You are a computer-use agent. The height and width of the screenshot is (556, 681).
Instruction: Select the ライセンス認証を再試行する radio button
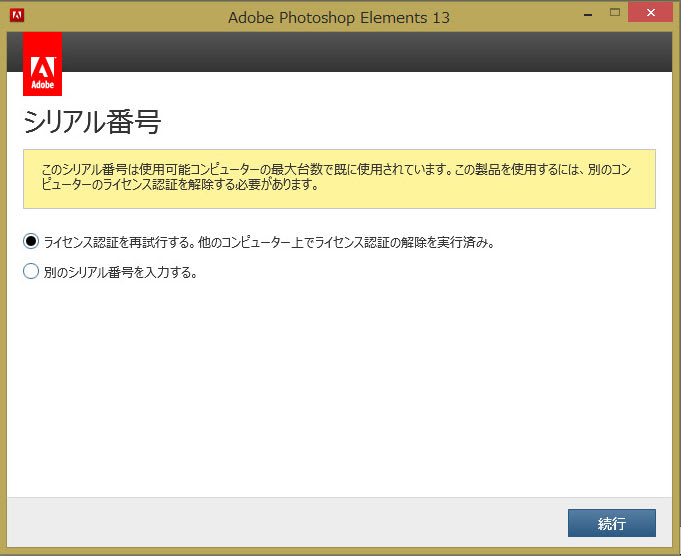click(31, 241)
